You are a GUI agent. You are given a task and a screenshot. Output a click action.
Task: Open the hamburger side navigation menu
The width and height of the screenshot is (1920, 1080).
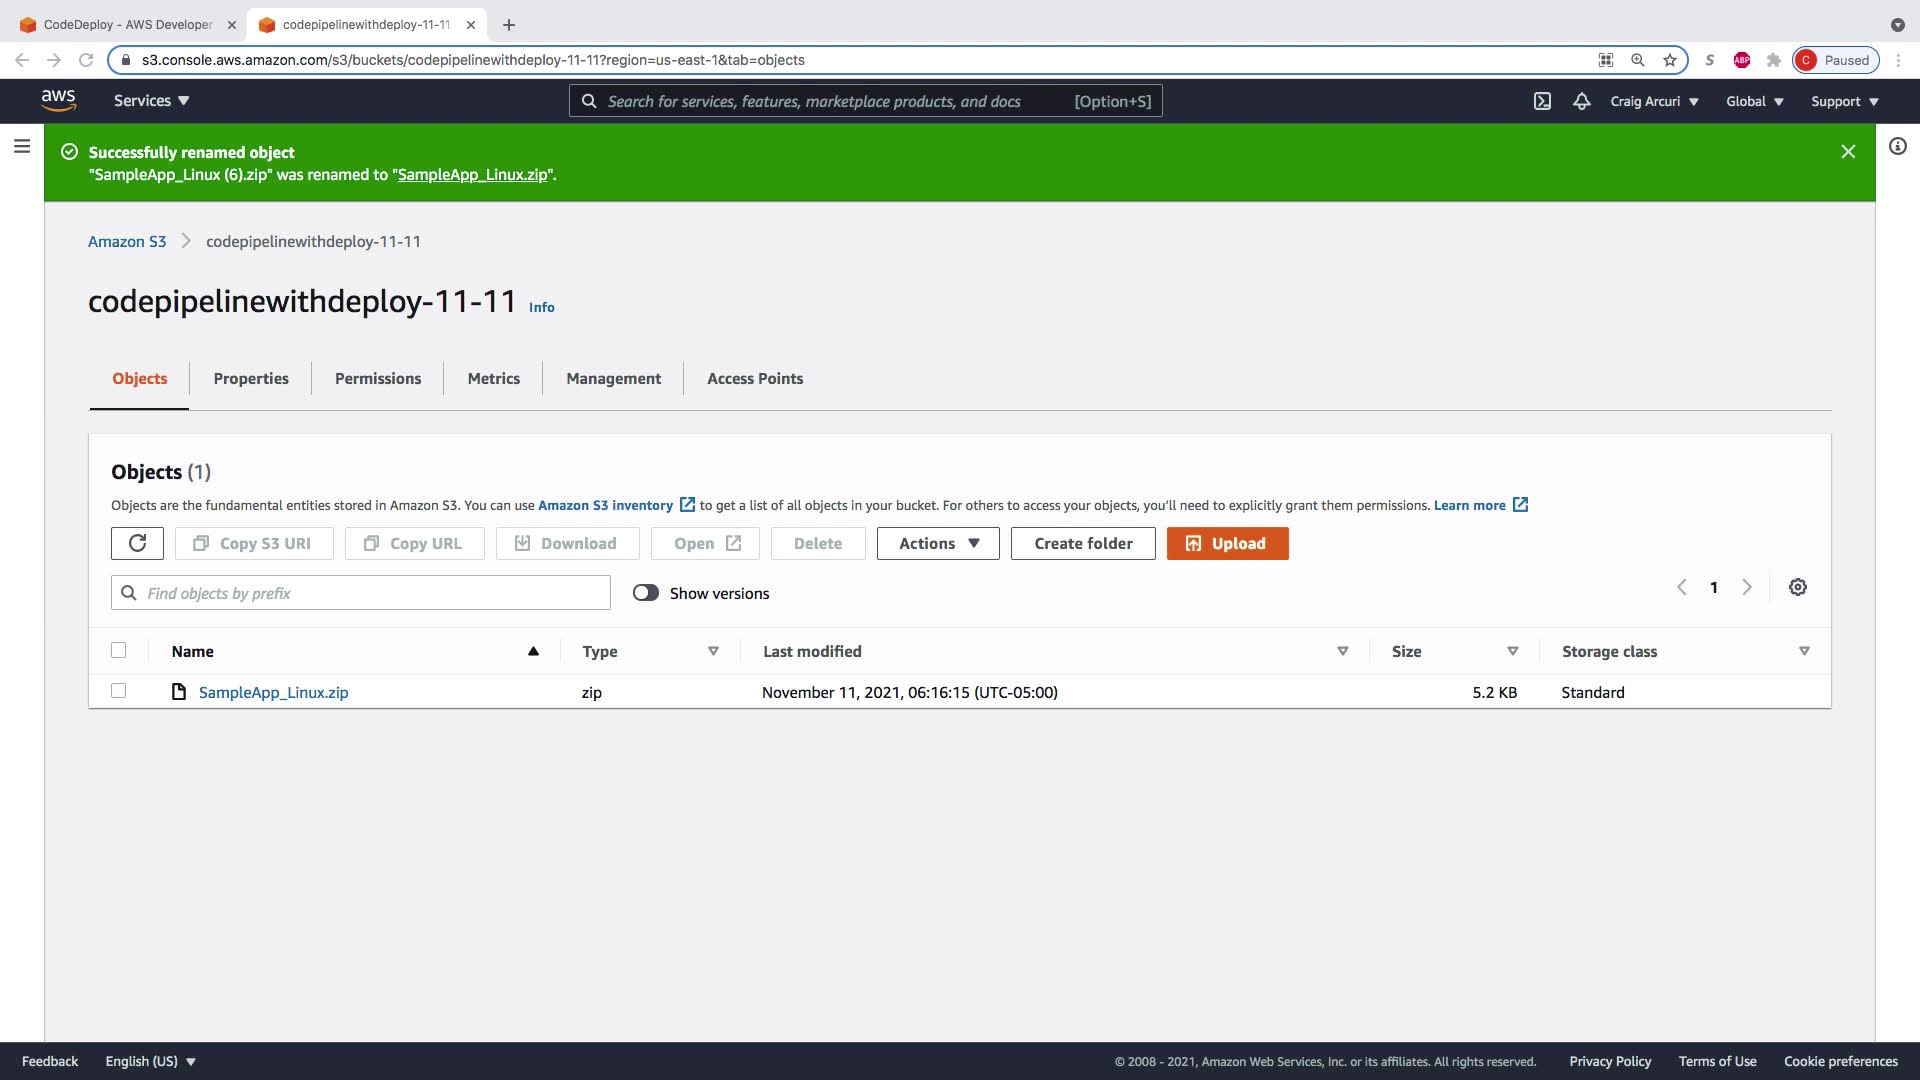pos(22,147)
